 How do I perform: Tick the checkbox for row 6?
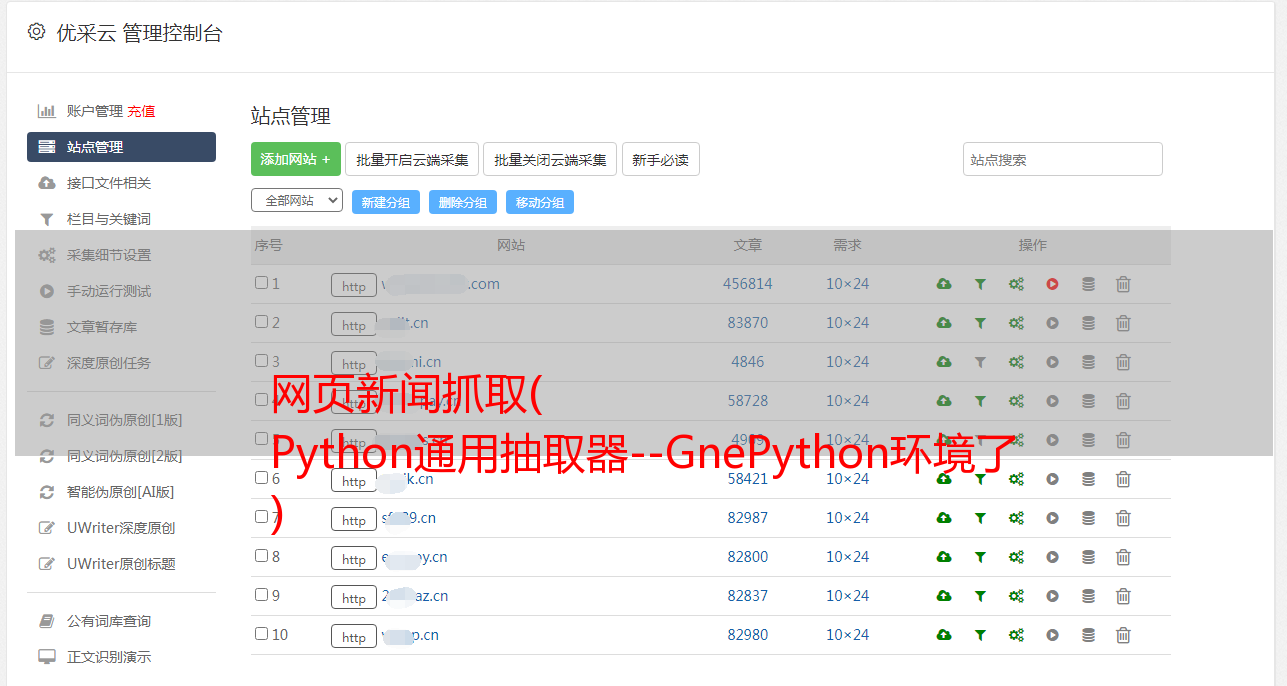[x=261, y=478]
